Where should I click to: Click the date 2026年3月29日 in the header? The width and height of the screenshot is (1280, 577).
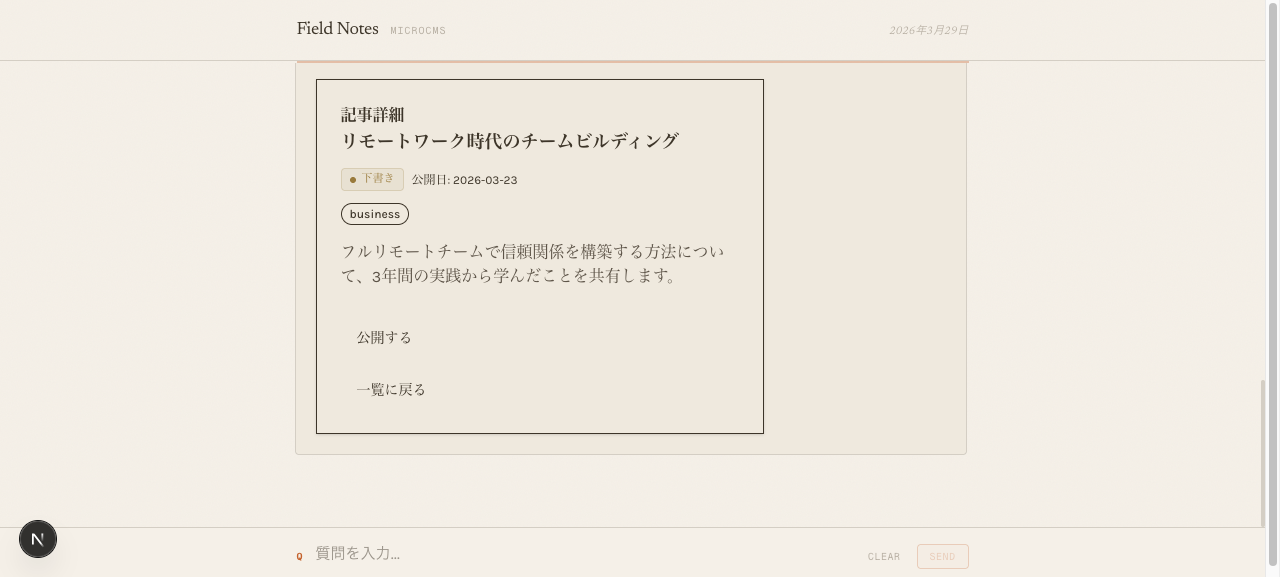point(927,31)
